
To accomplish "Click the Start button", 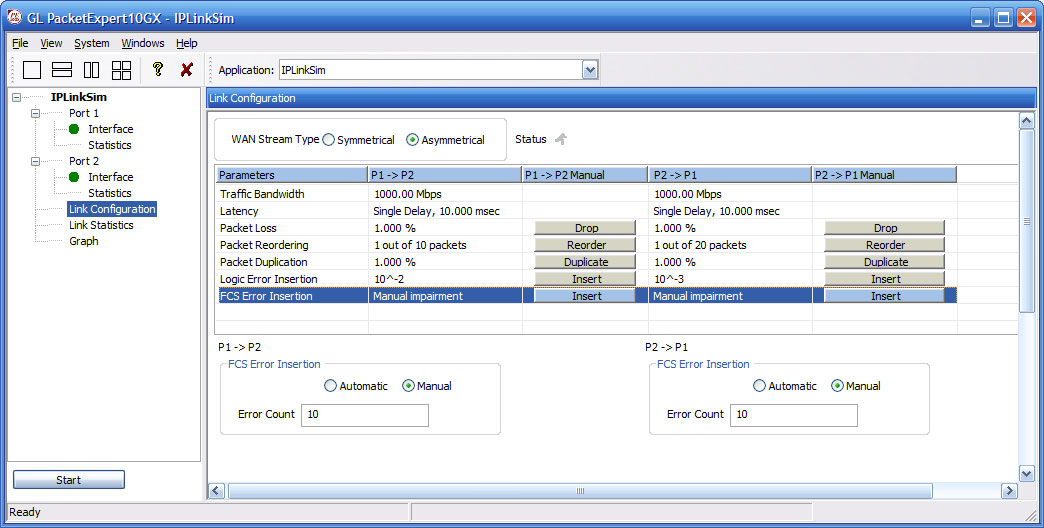I will 69,480.
